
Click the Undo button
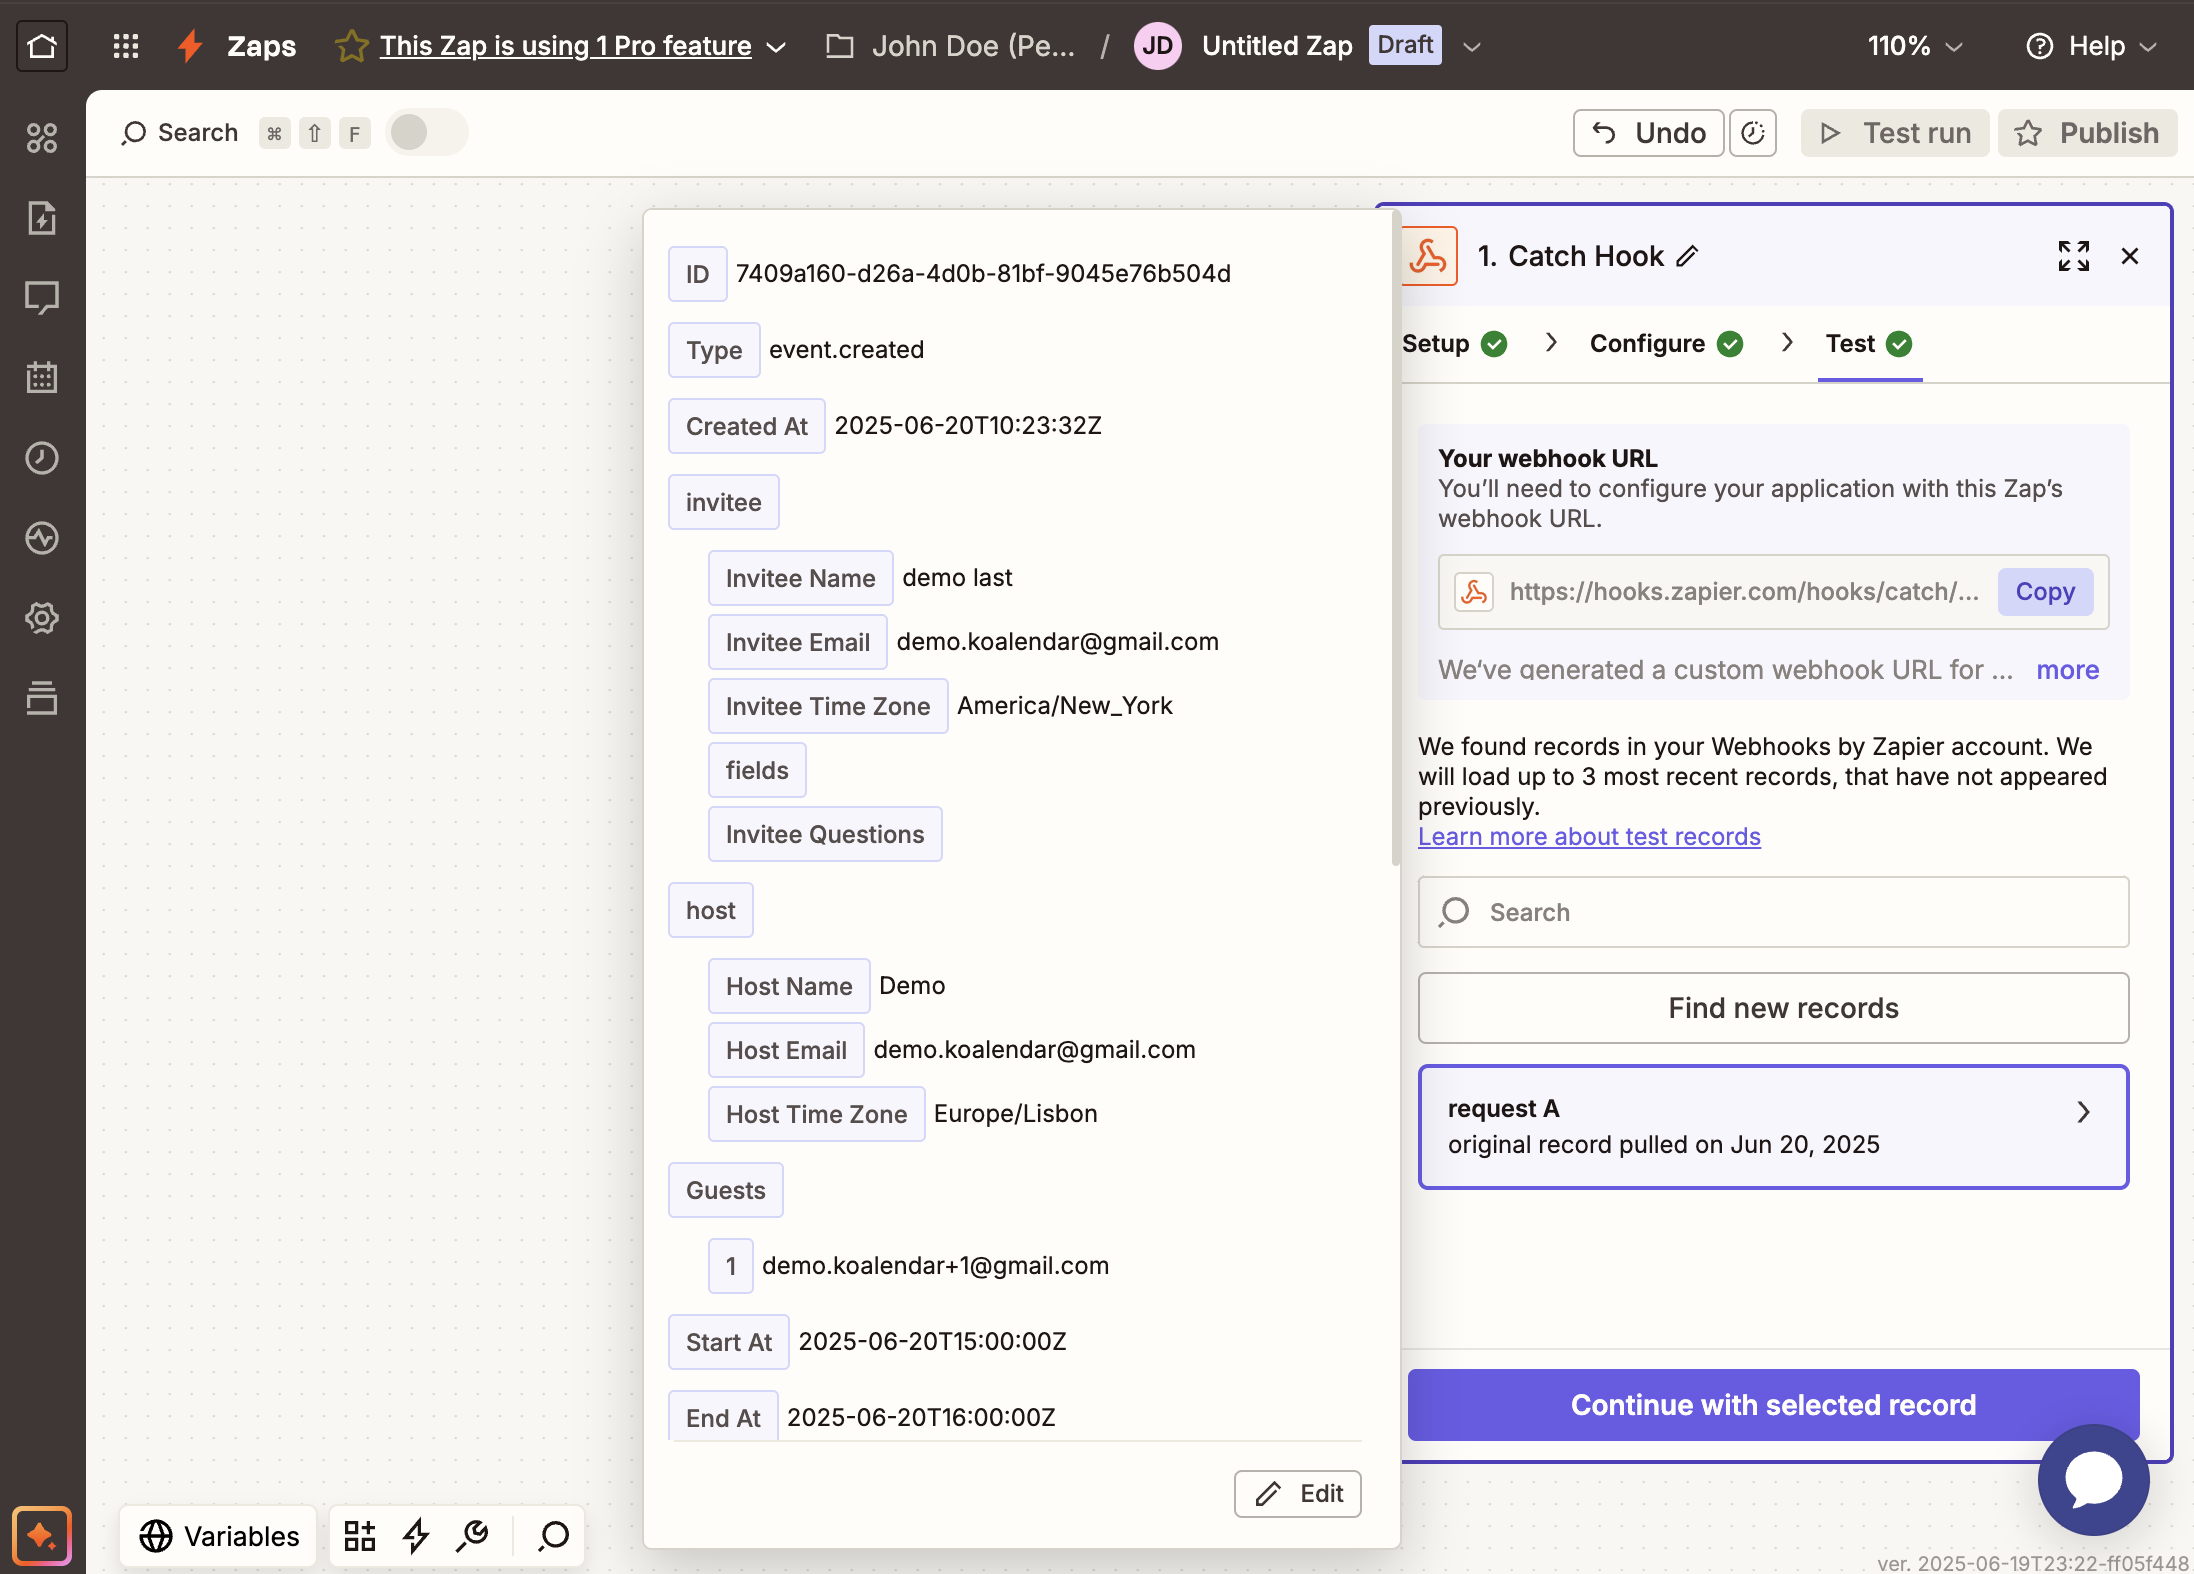pyautogui.click(x=1649, y=133)
